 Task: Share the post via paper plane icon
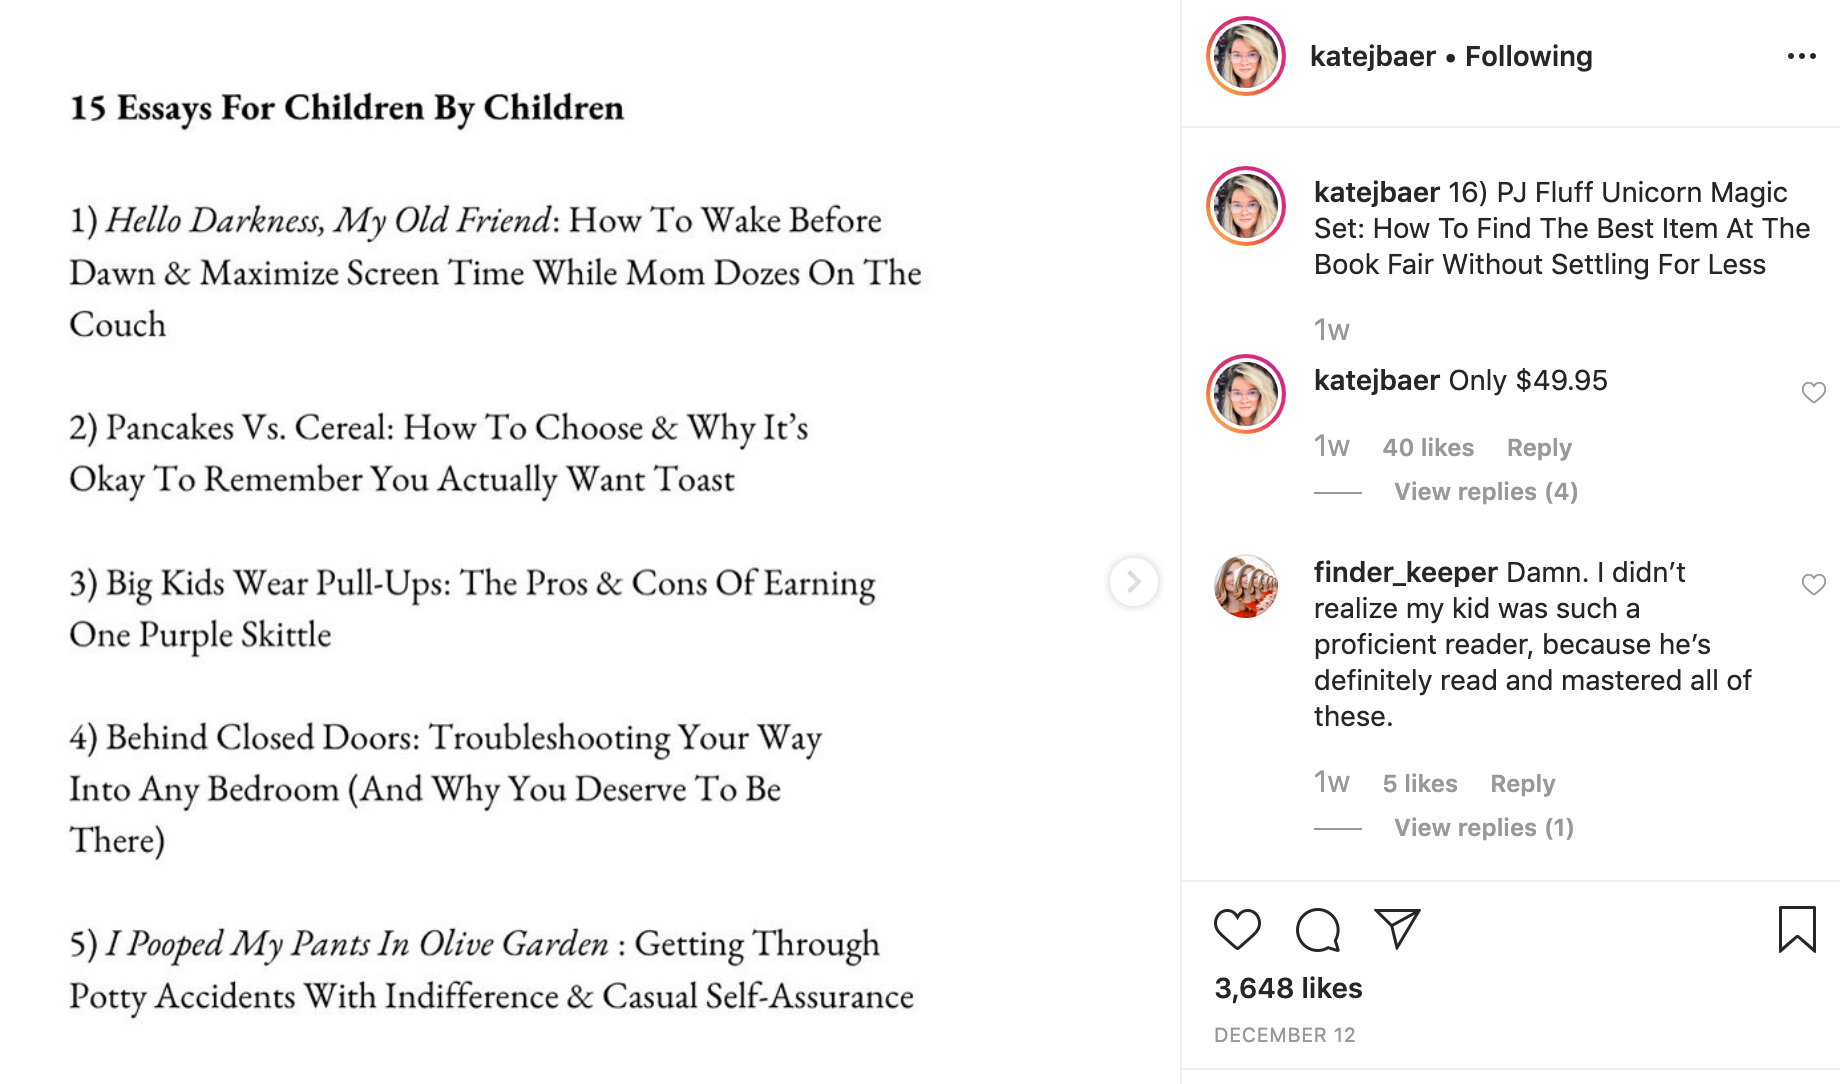coord(1397,929)
